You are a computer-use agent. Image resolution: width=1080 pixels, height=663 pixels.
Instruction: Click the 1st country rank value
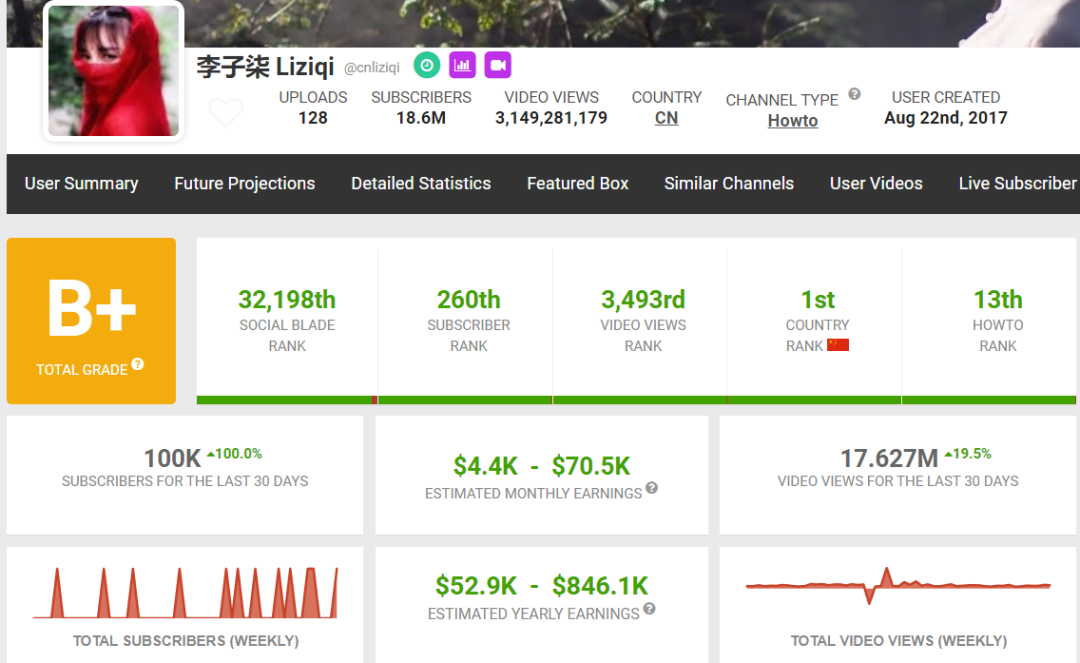point(818,300)
